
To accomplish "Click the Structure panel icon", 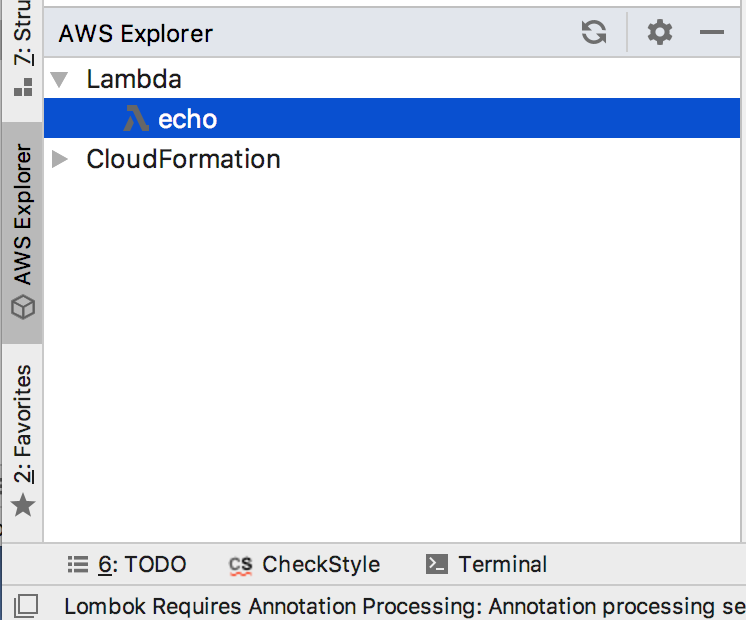I will point(23,88).
